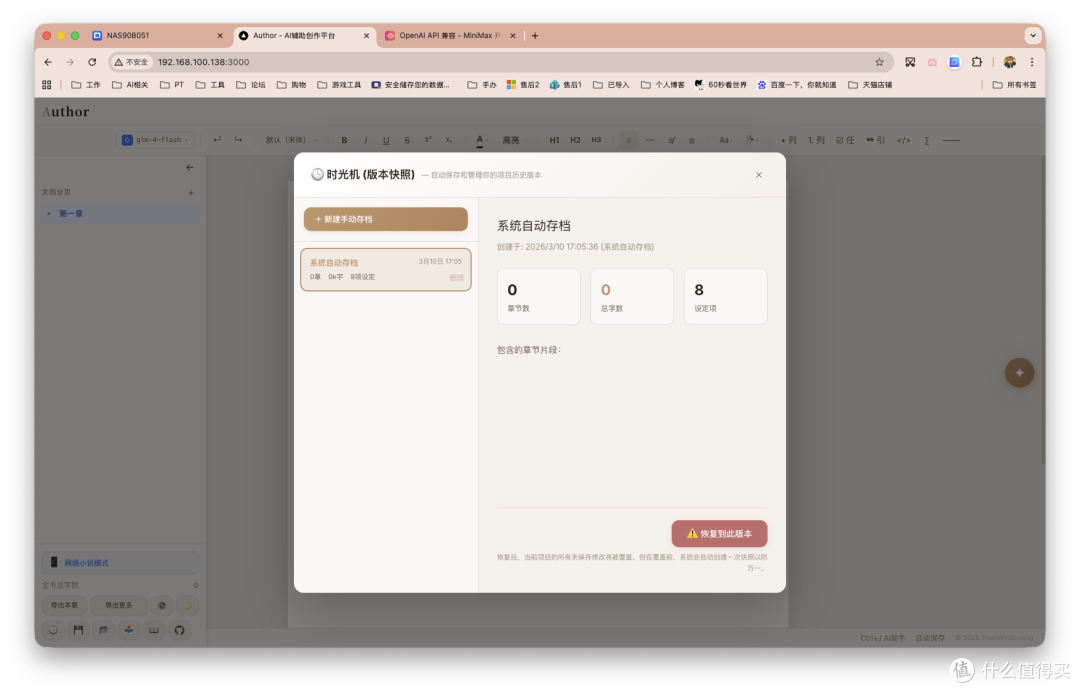Toggle strikethrough formatting
The height and width of the screenshot is (693, 1080).
click(x=407, y=140)
